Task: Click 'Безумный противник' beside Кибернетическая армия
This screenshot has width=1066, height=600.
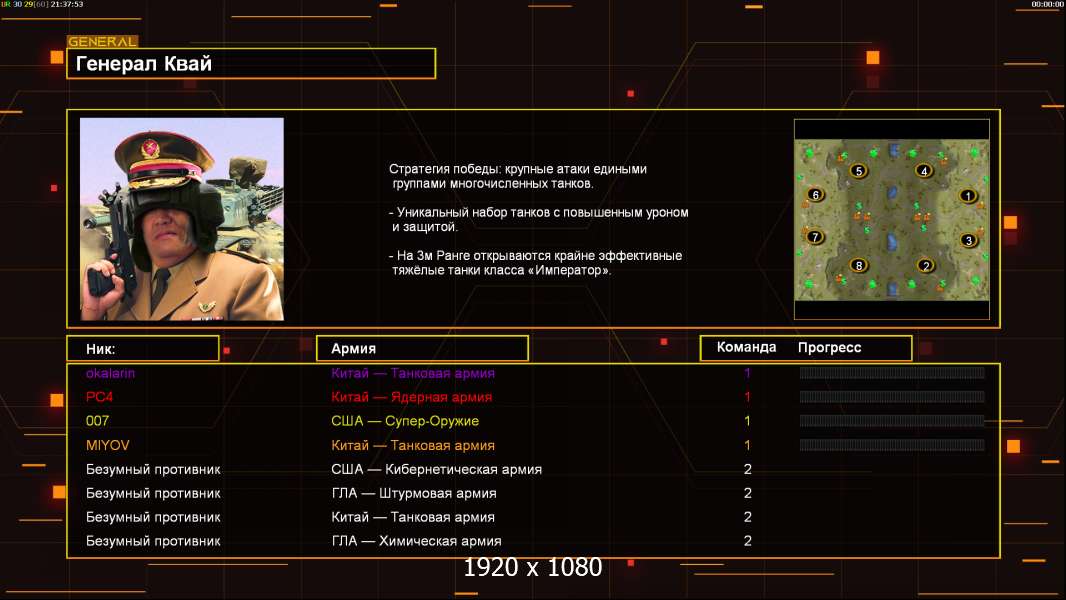Action: [153, 470]
